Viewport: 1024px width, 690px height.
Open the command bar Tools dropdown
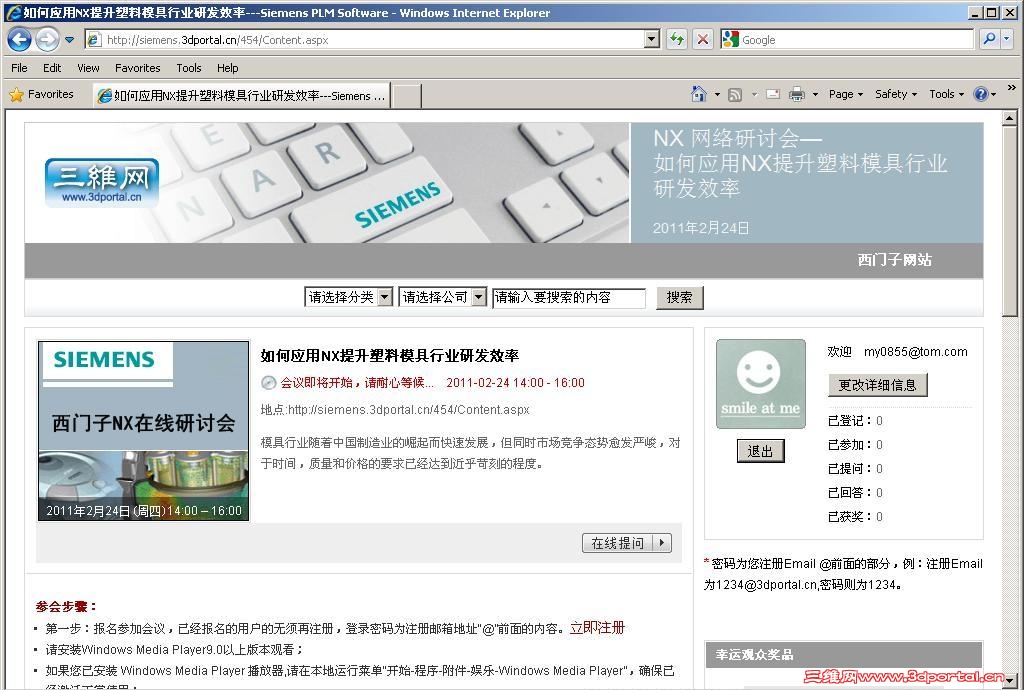946,95
